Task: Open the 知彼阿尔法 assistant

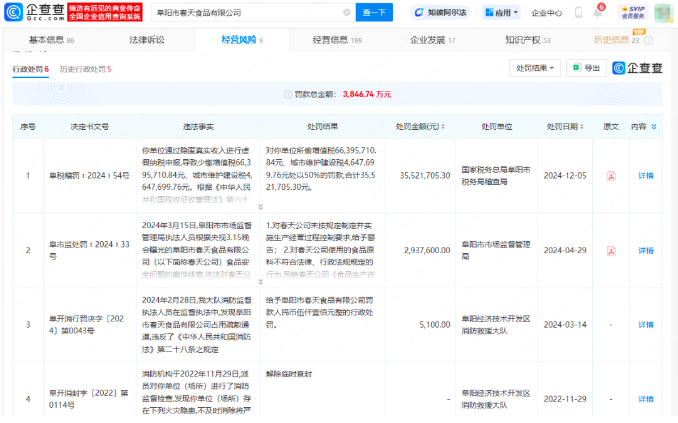Action: 440,13
